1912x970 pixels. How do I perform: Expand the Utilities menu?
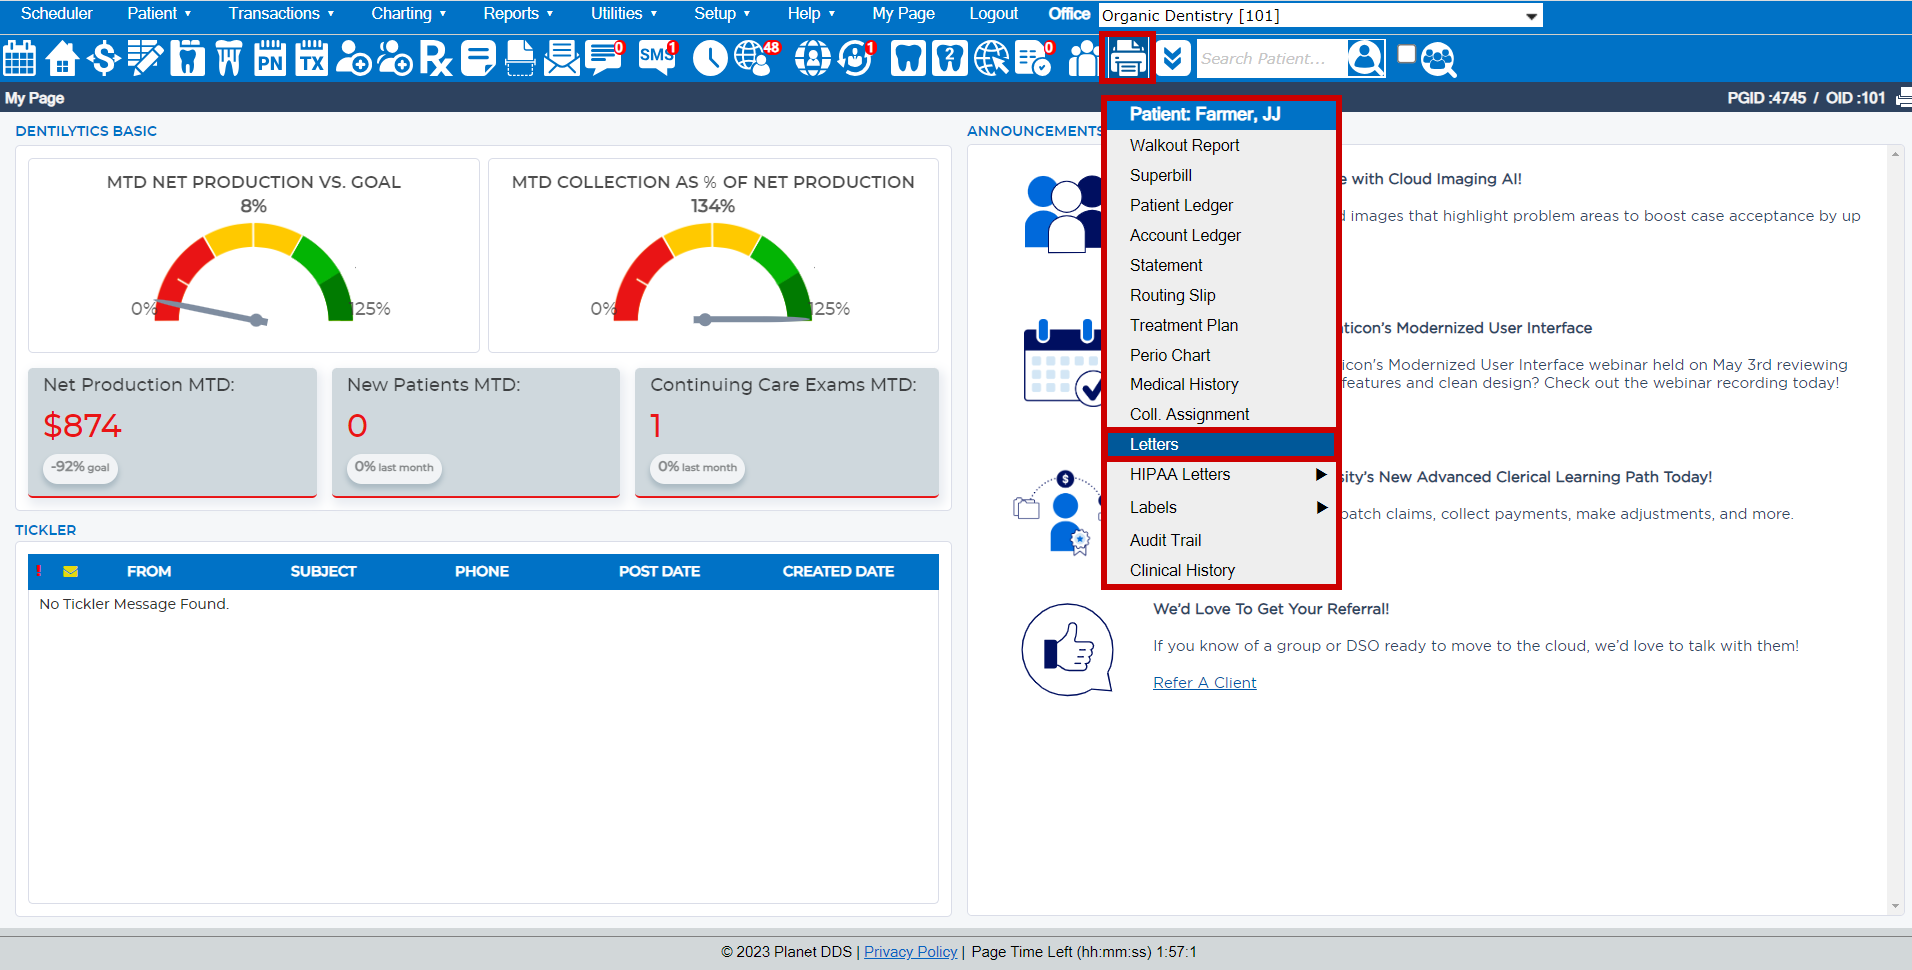point(624,13)
